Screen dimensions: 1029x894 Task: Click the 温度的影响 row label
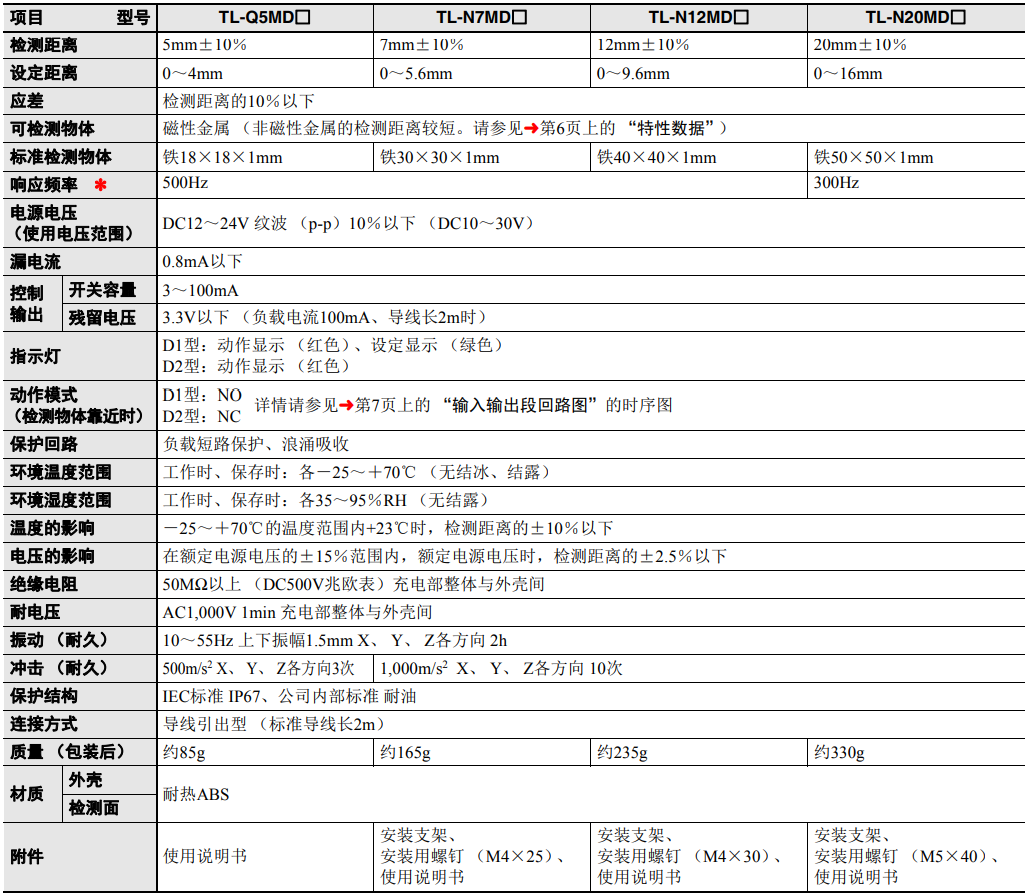(x=52, y=528)
